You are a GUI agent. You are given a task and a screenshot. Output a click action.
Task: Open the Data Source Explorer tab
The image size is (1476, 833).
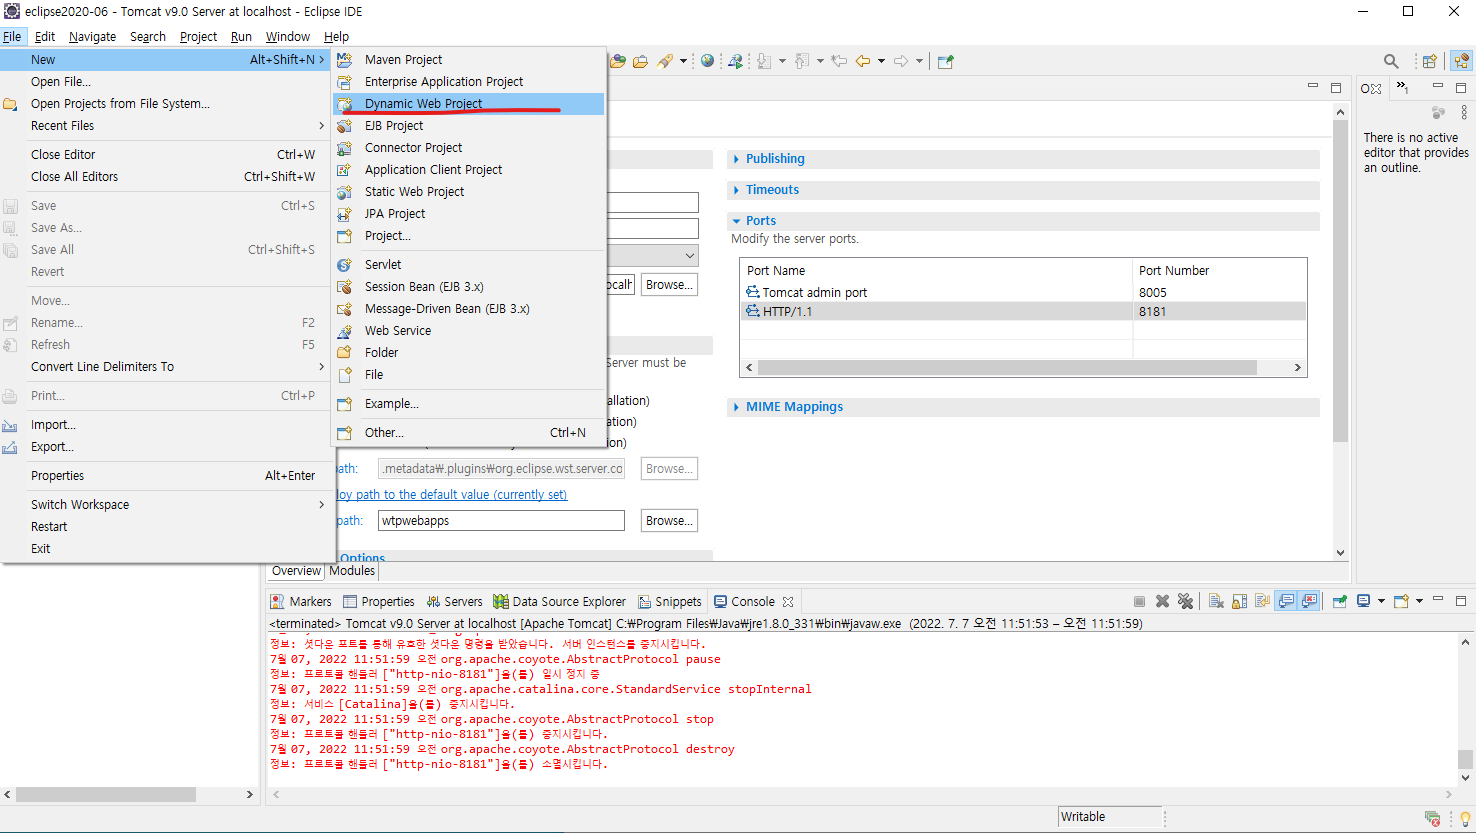pyautogui.click(x=560, y=602)
